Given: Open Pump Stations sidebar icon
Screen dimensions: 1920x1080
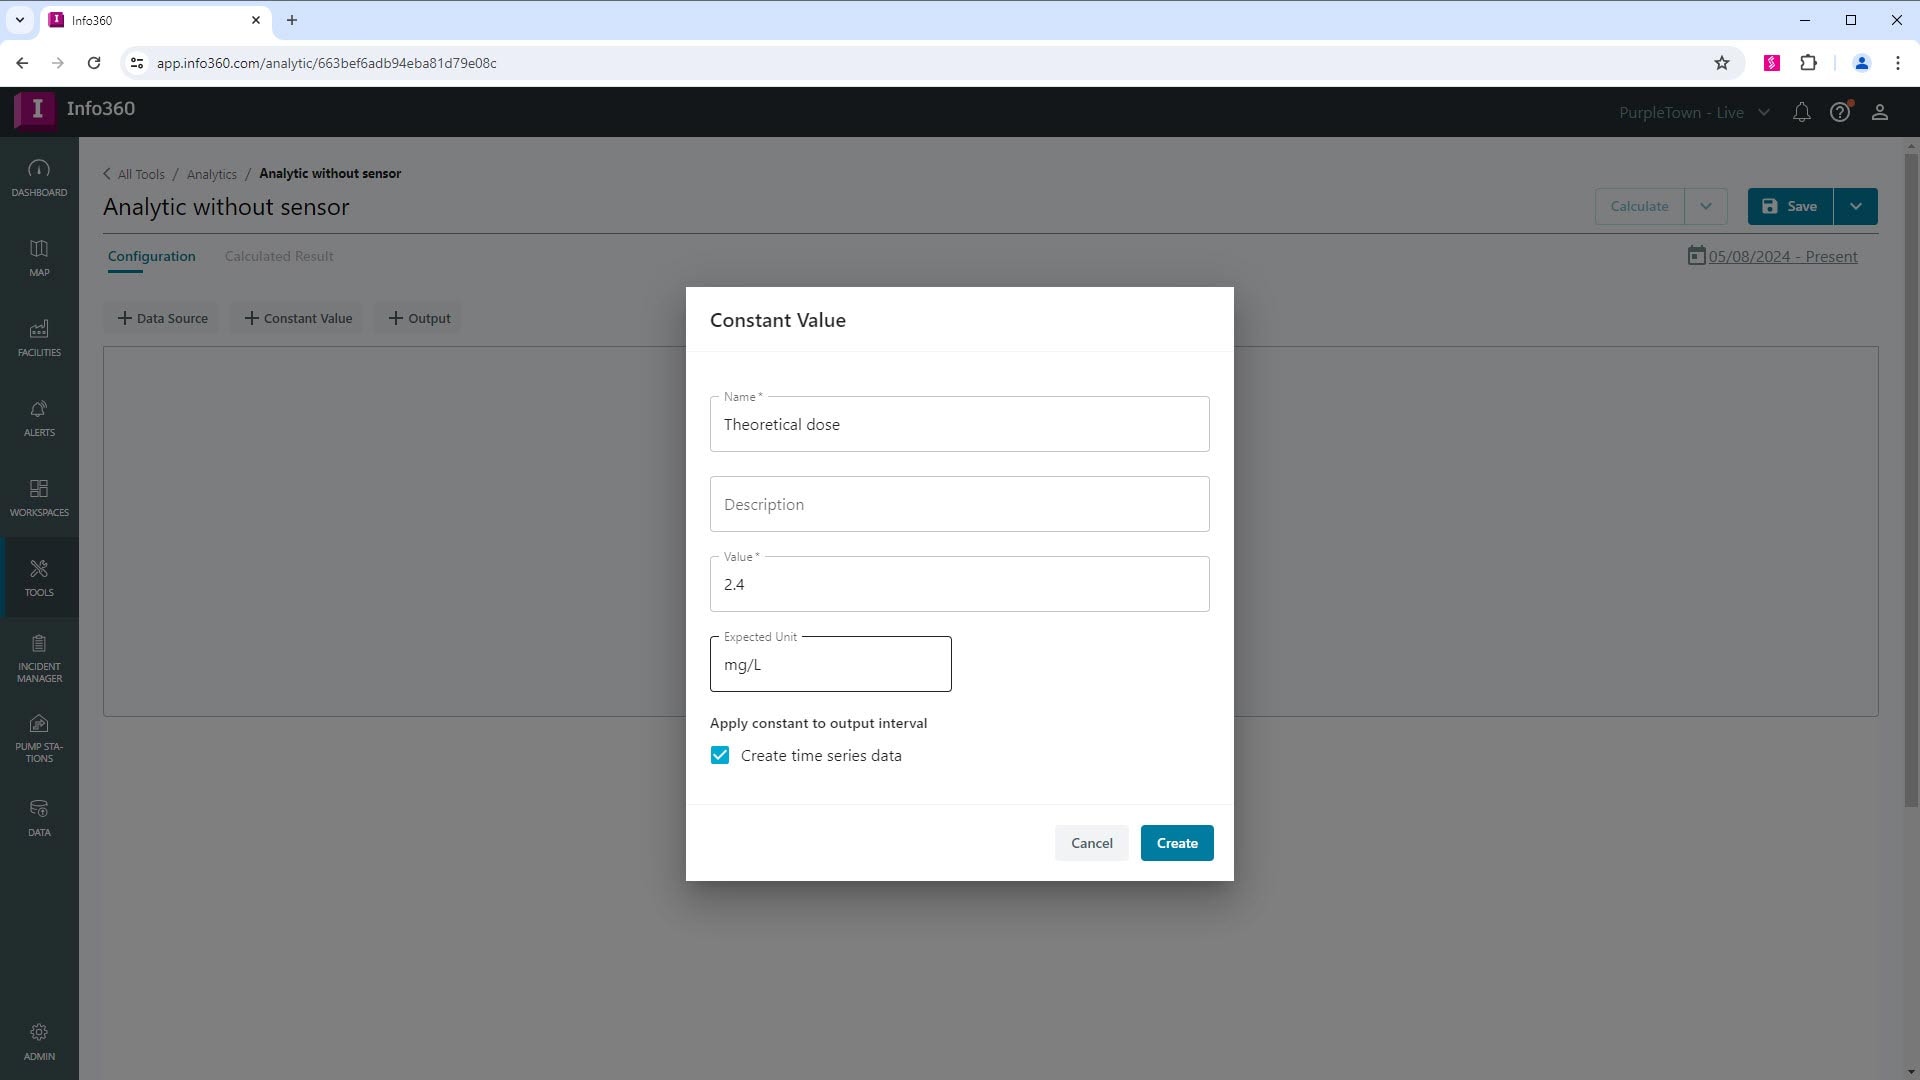Looking at the screenshot, I should click(x=39, y=737).
